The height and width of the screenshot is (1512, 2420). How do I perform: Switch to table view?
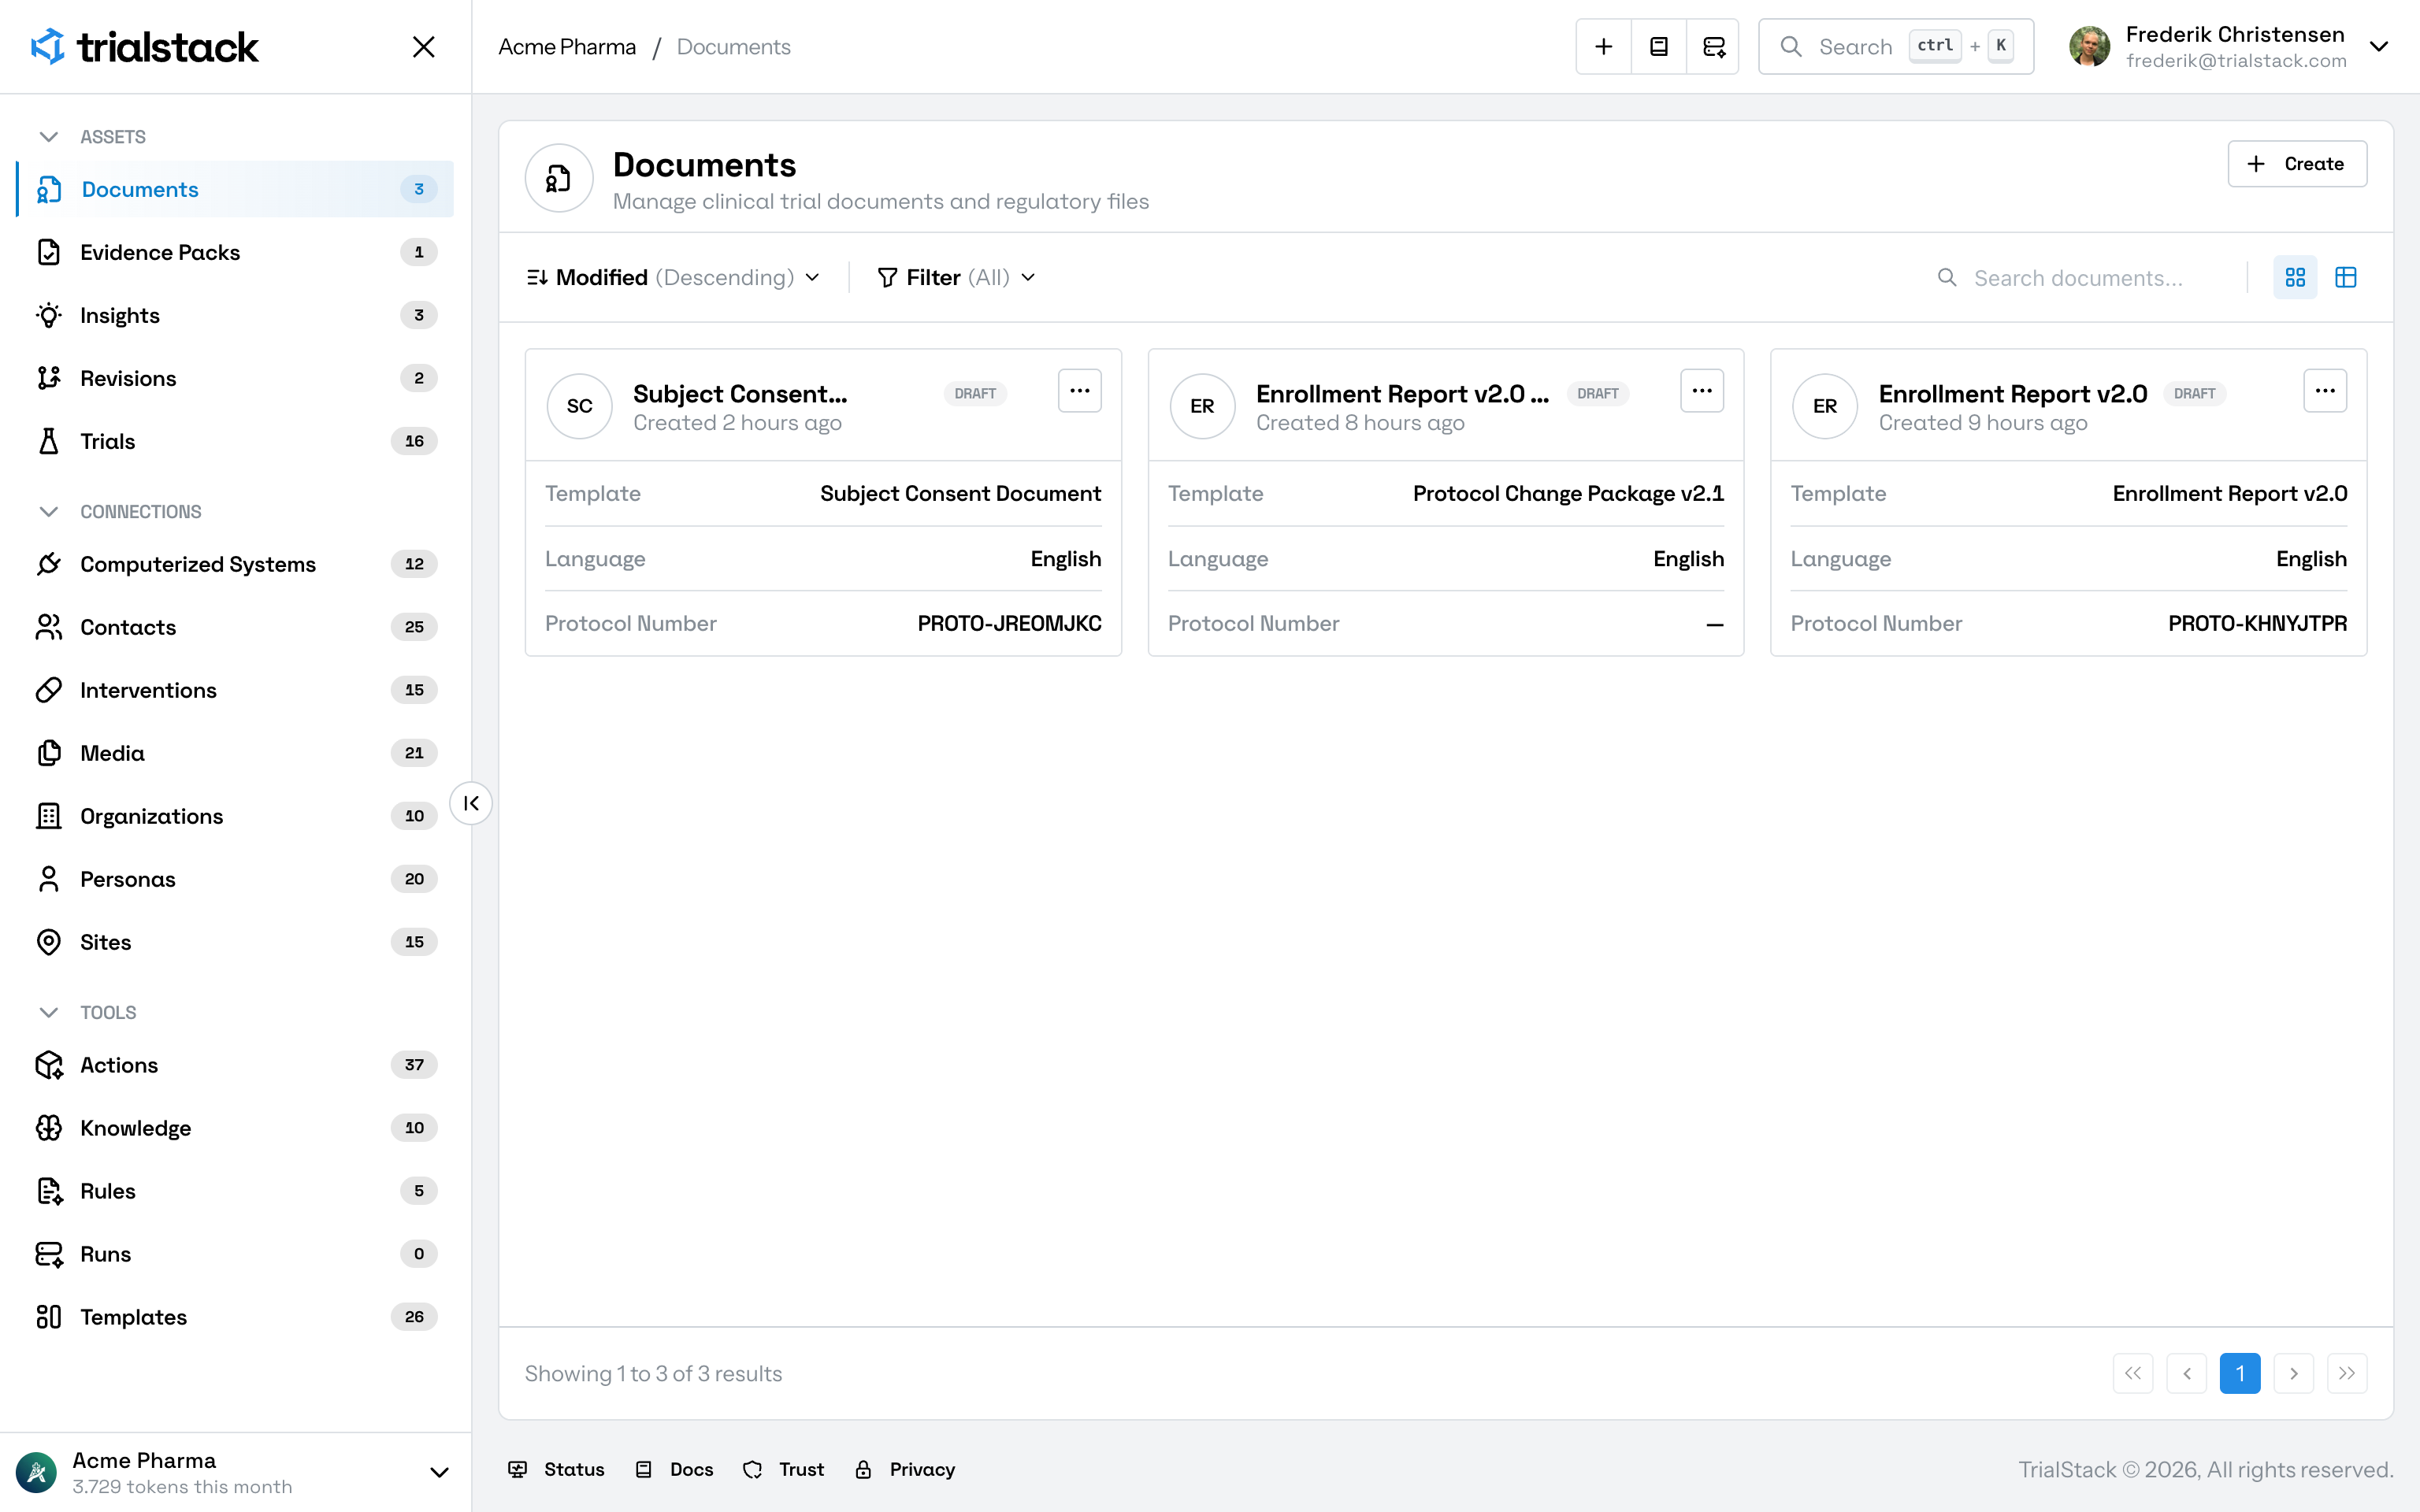(x=2346, y=277)
